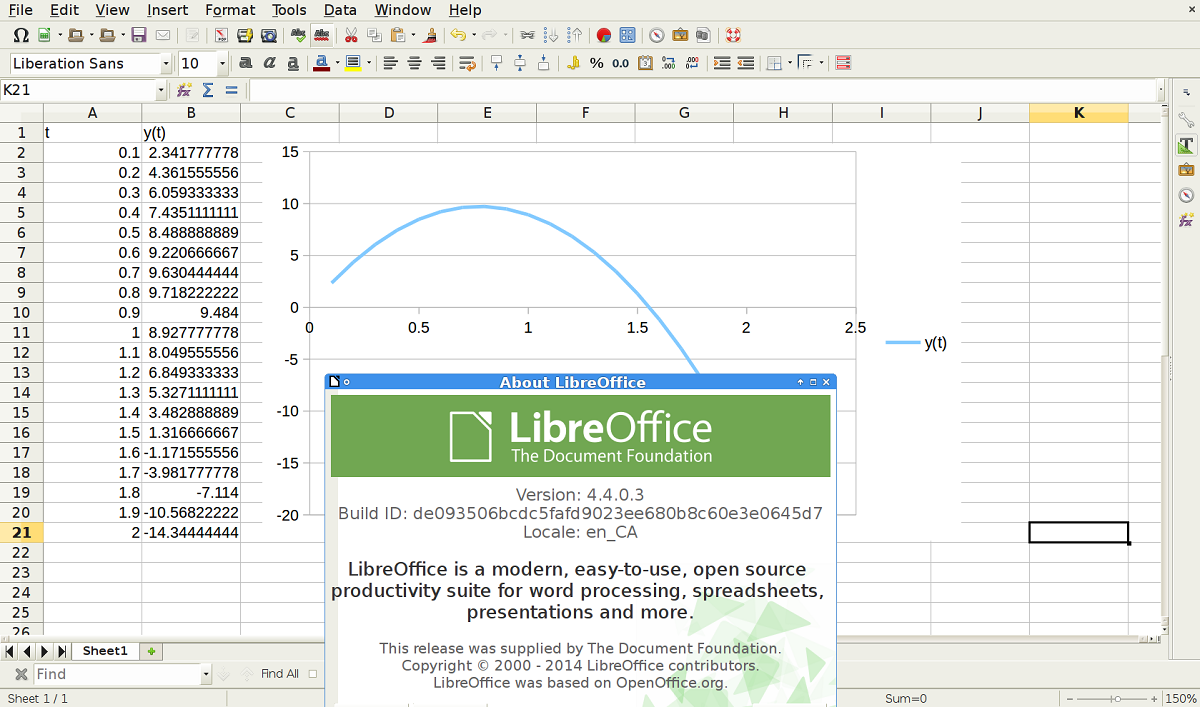Increase cell indent
Screen dimensions: 1200x707
pyautogui.click(x=722, y=63)
